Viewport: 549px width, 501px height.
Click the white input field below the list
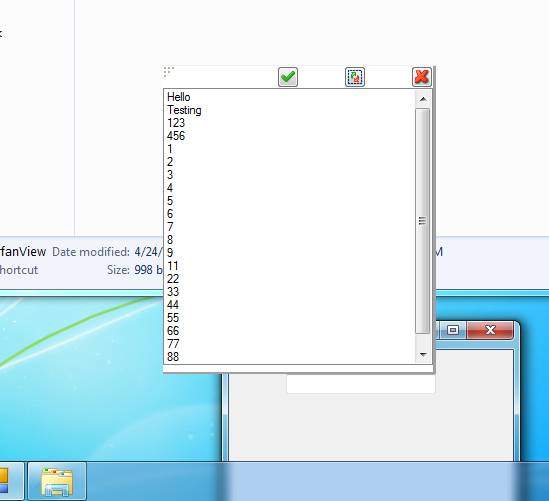coord(361,383)
